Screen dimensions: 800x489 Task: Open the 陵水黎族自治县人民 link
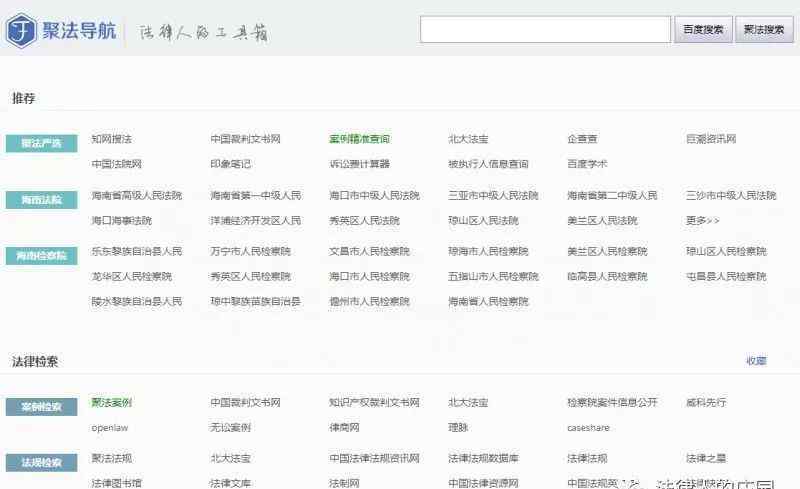pos(136,301)
